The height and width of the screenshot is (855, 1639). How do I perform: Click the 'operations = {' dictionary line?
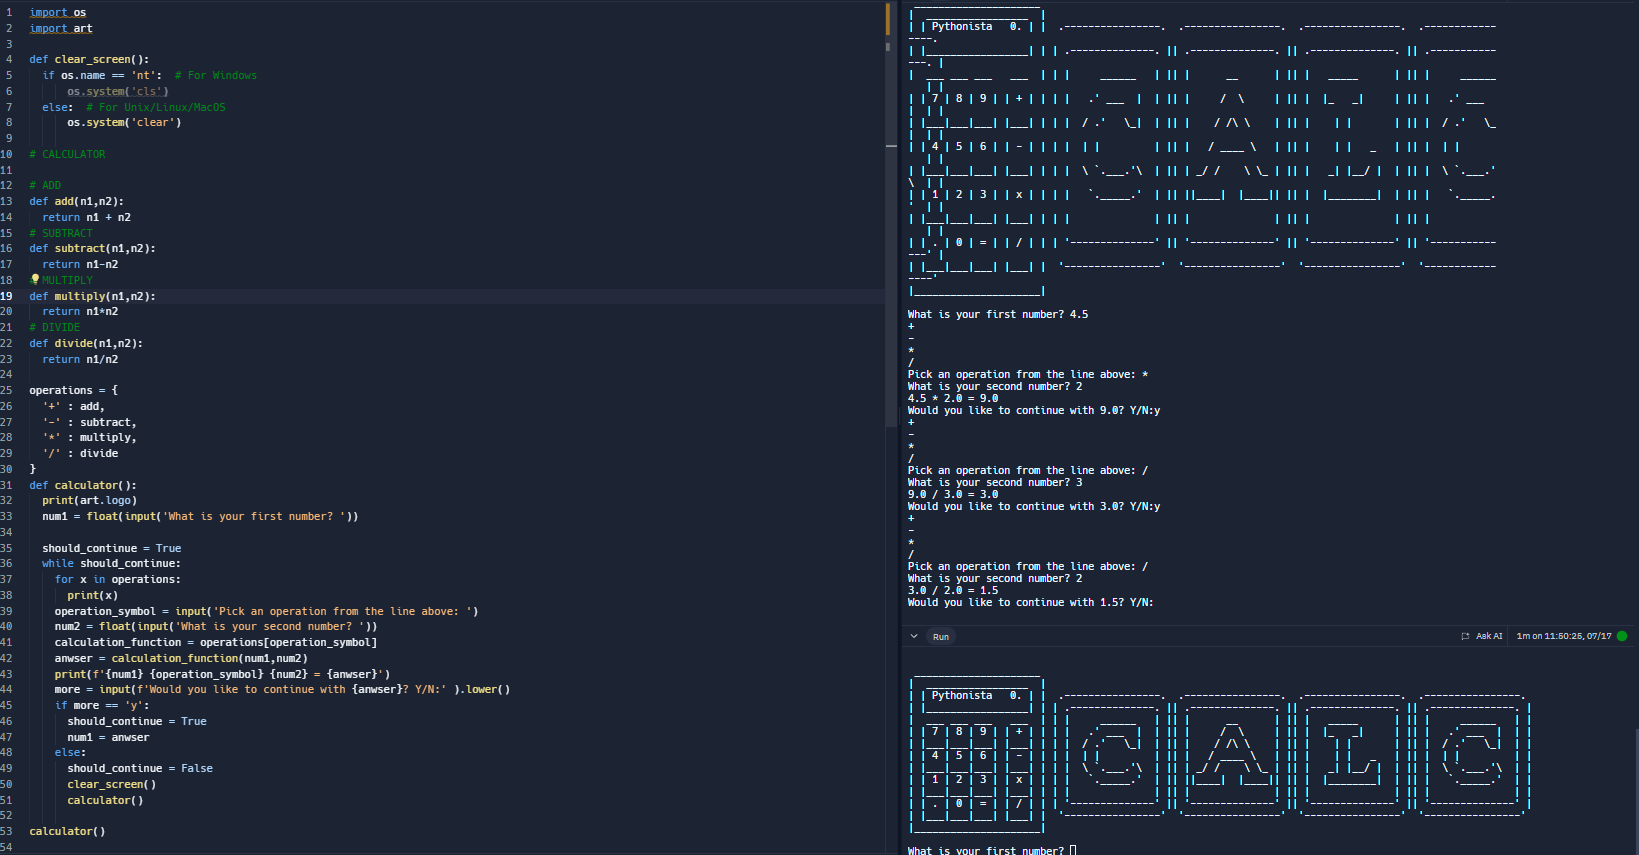(x=73, y=390)
